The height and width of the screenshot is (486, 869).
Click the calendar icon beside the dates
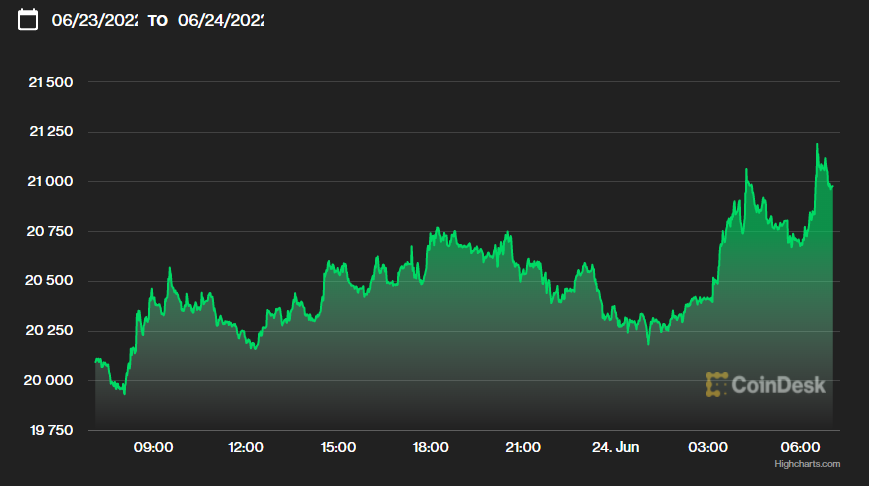[x=28, y=19]
